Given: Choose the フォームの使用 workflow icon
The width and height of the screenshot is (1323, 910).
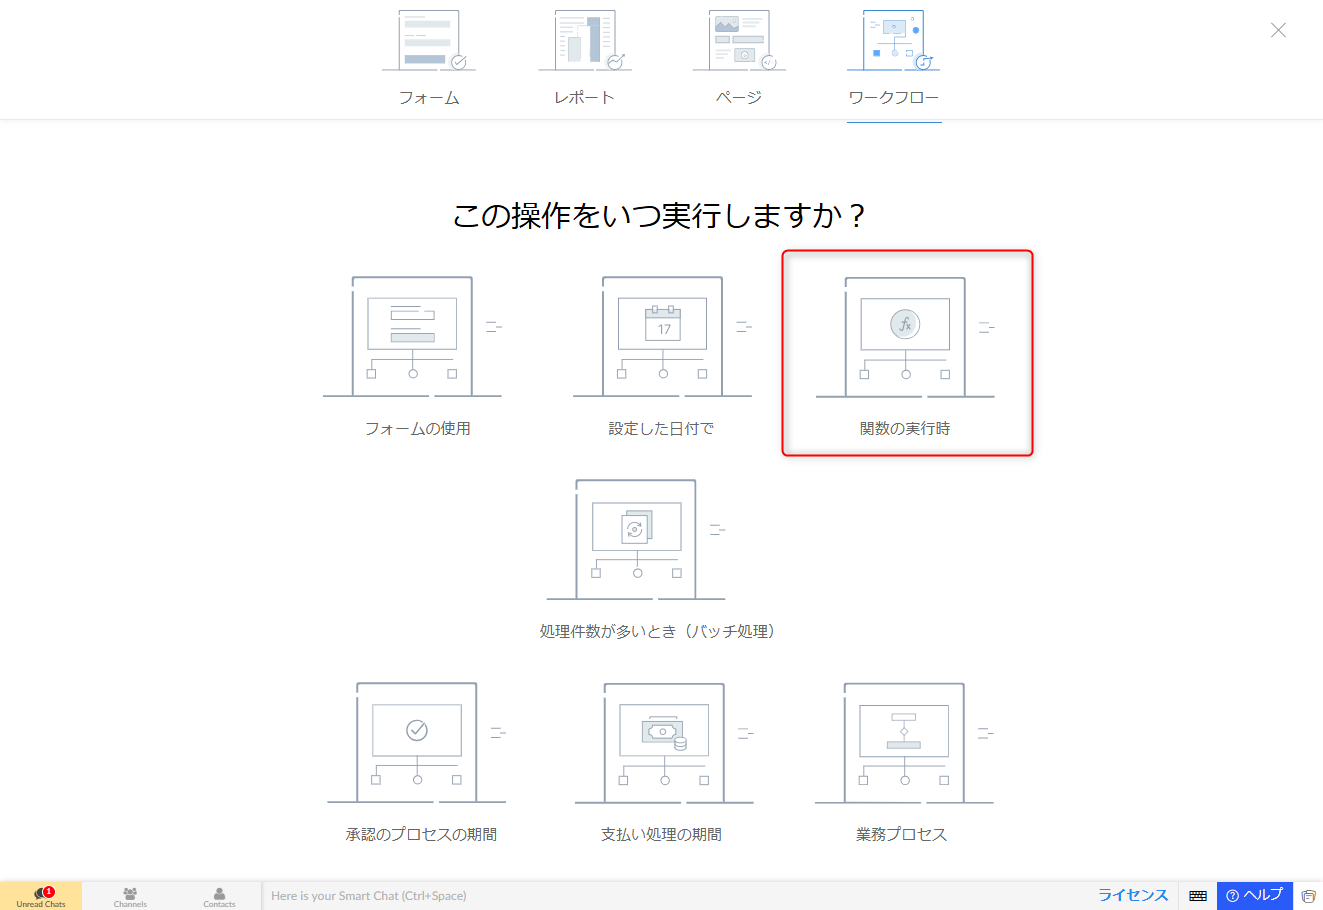Looking at the screenshot, I should (x=412, y=337).
